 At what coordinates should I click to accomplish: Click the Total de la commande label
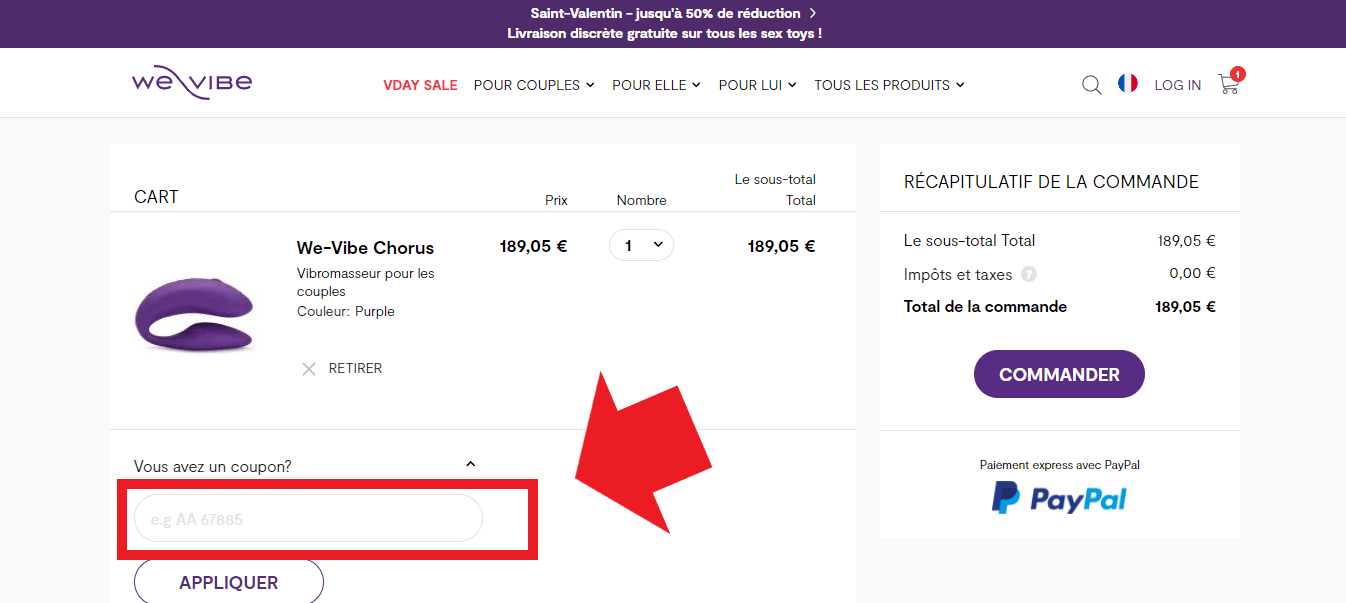pos(985,307)
